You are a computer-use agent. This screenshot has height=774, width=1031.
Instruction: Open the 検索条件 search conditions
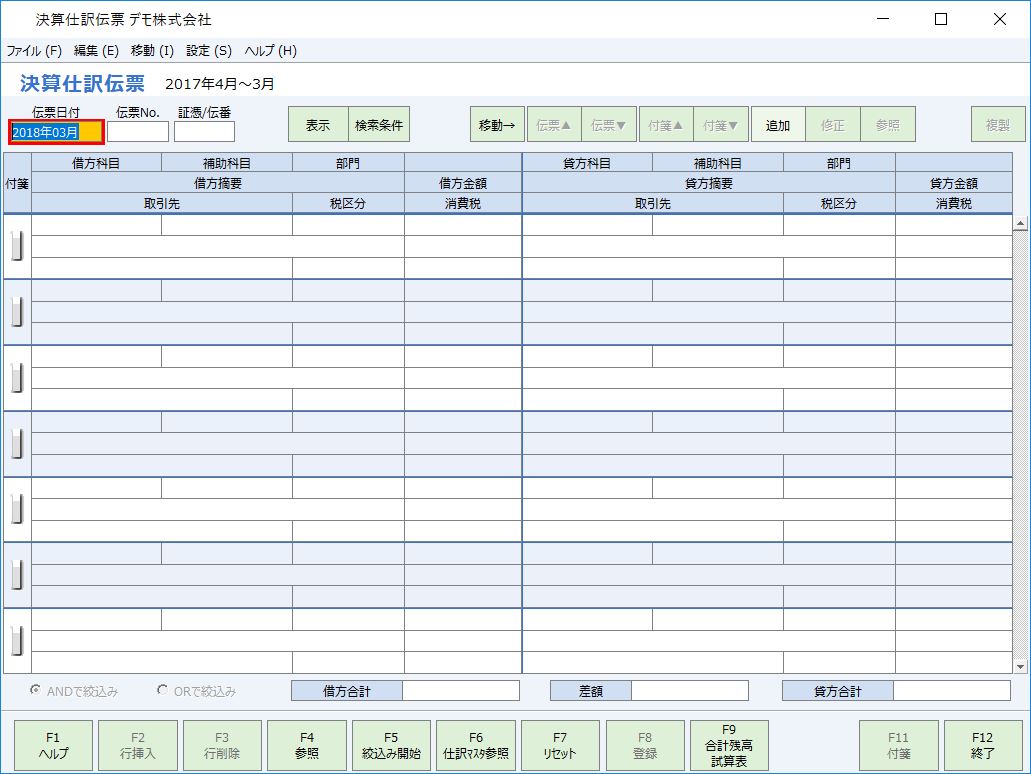point(381,124)
